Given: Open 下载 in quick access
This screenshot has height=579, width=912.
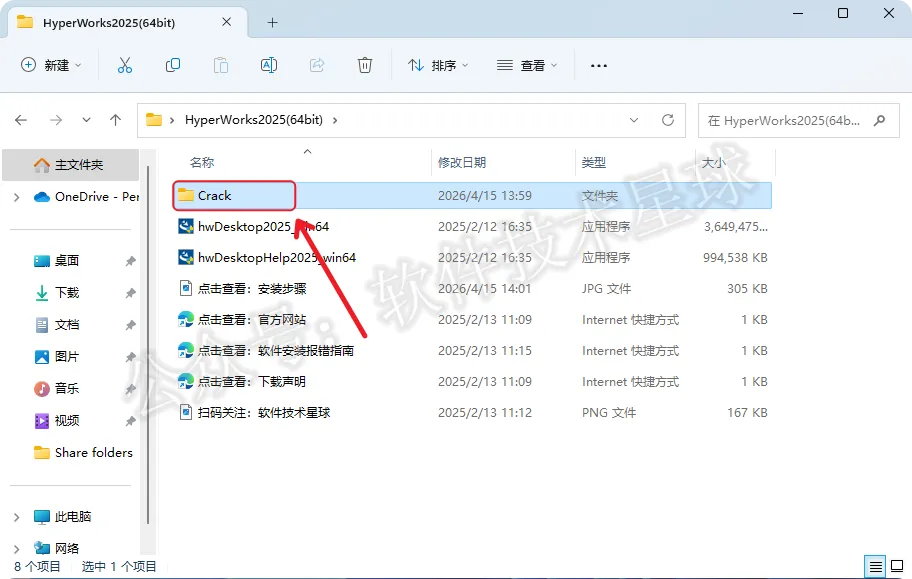Looking at the screenshot, I should coord(66,293).
